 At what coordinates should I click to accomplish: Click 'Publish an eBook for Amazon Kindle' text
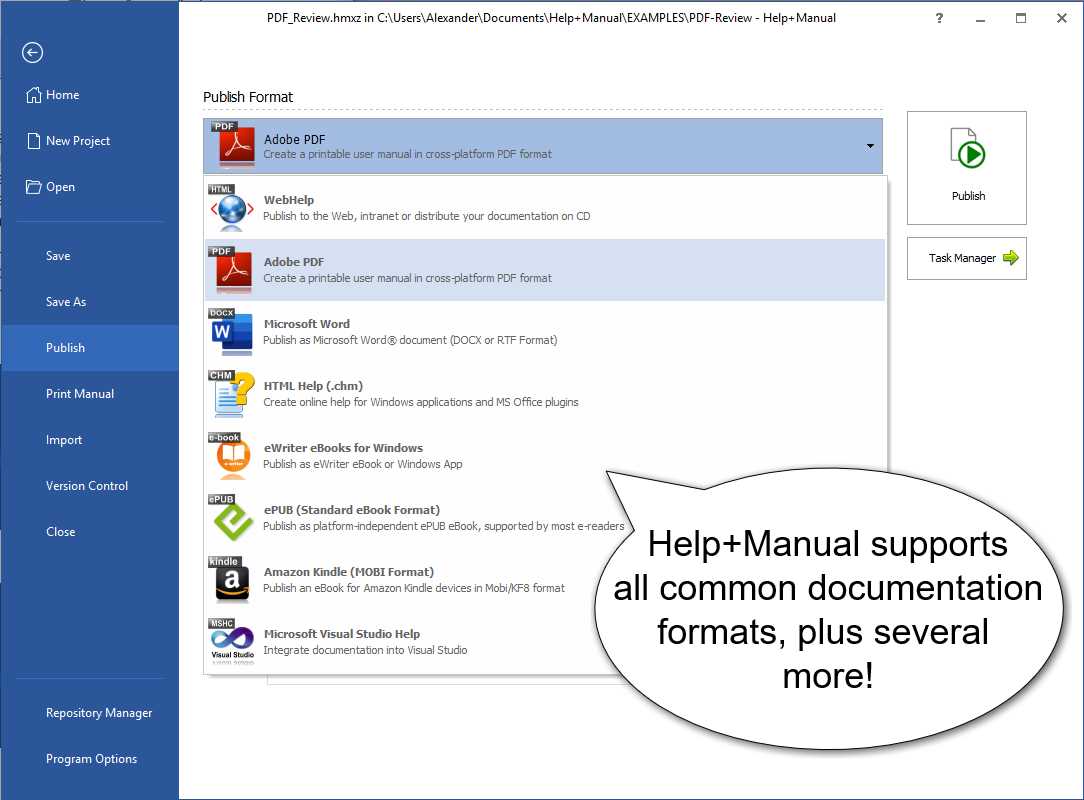tap(413, 588)
